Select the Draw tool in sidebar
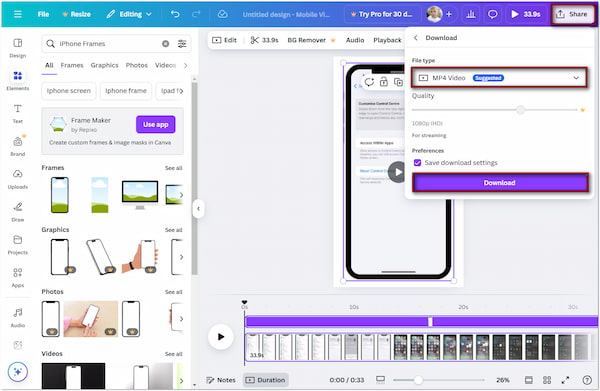This screenshot has width=600, height=391. pos(18,212)
